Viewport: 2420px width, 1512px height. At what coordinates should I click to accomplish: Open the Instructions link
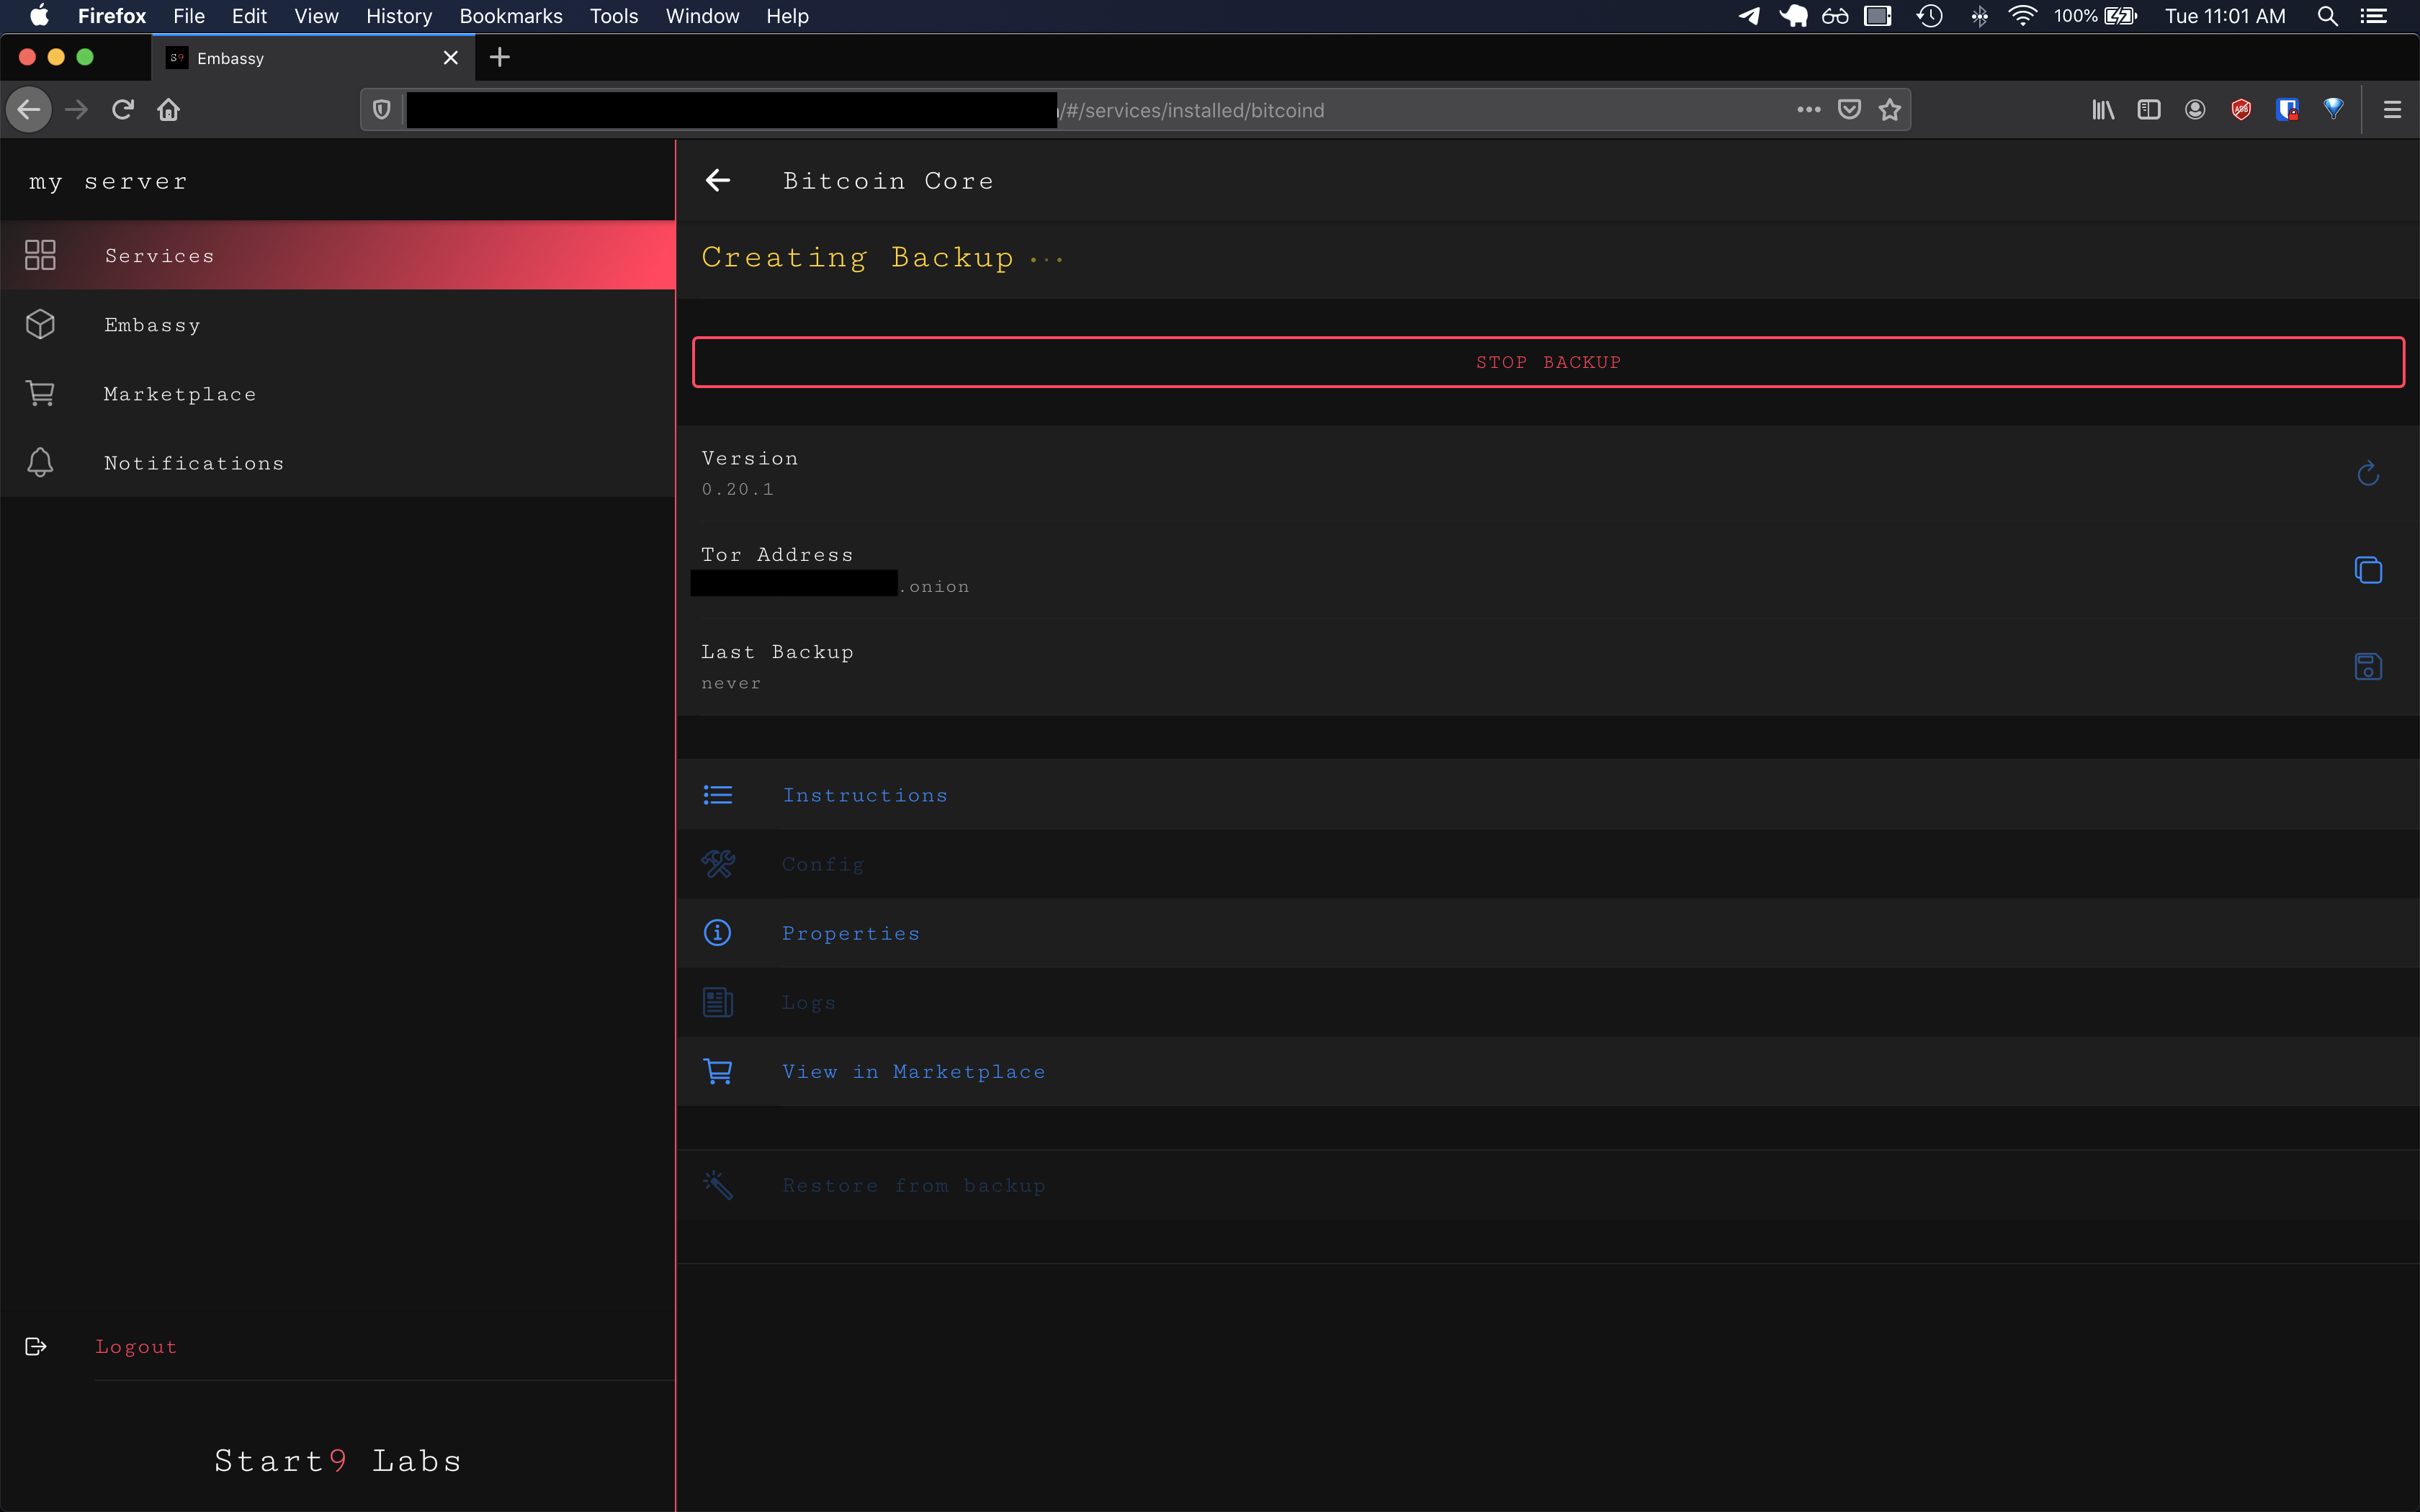[864, 795]
